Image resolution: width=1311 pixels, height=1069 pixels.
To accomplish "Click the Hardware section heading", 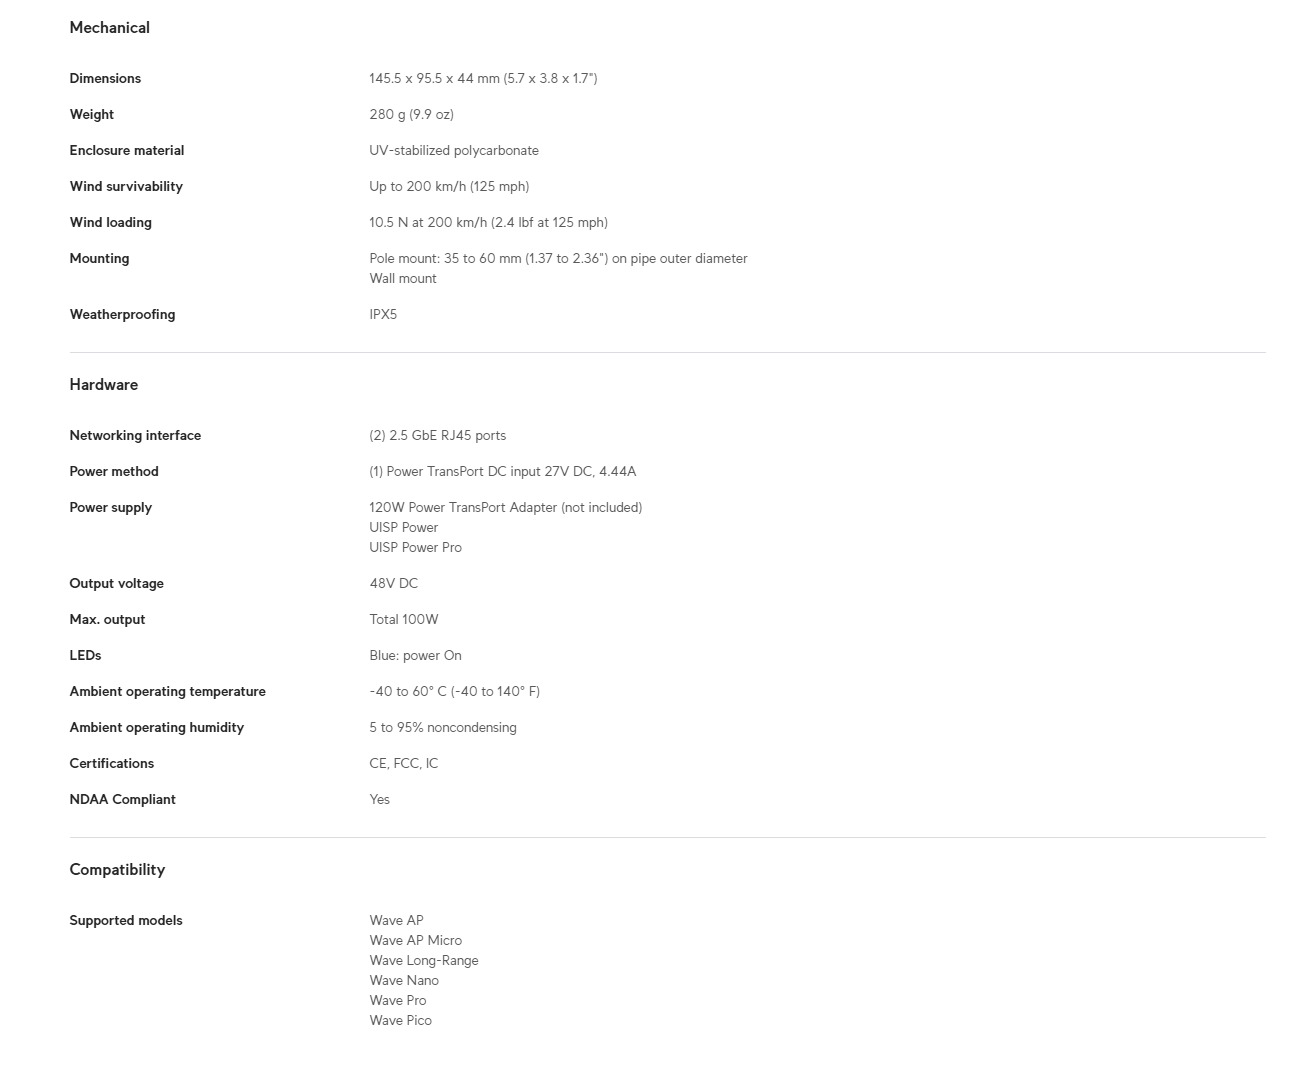I will point(103,385).
